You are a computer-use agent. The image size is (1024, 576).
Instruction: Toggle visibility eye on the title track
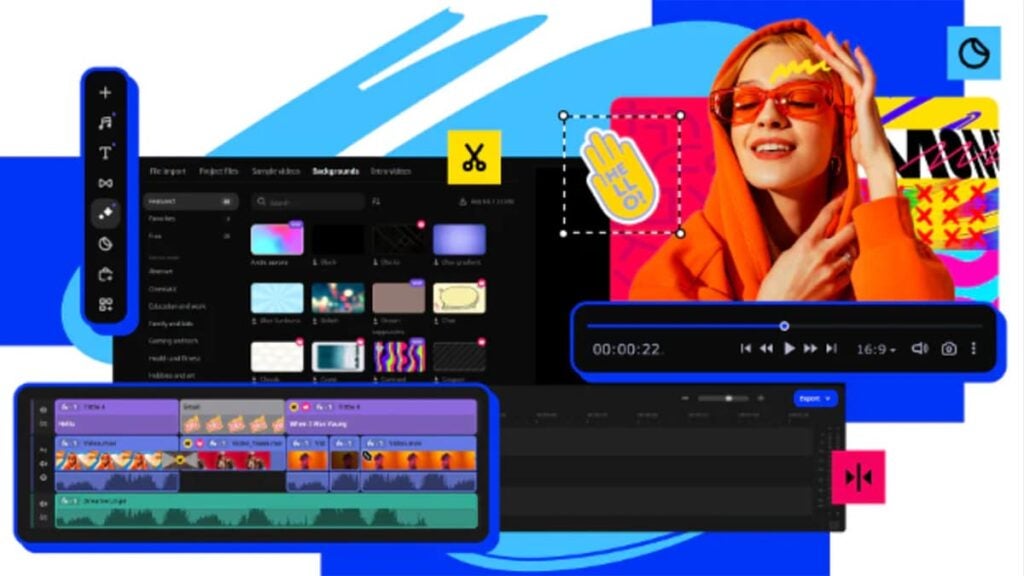[43, 410]
